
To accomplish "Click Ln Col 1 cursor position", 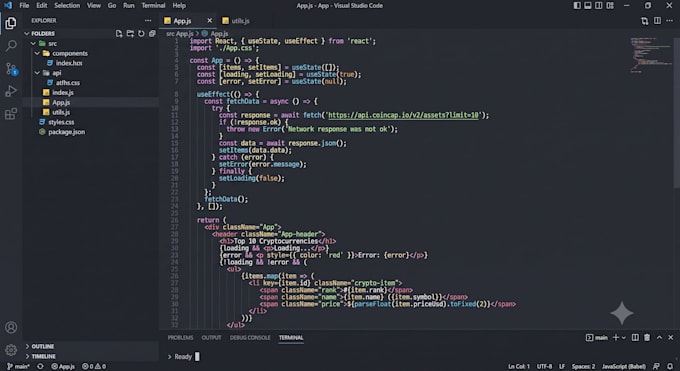I will [519, 367].
